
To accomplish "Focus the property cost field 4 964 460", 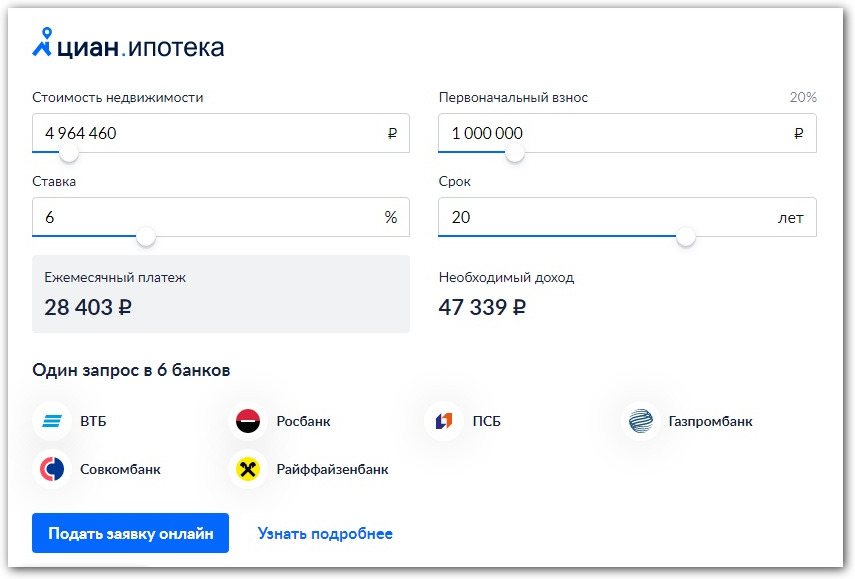I will pyautogui.click(x=221, y=133).
